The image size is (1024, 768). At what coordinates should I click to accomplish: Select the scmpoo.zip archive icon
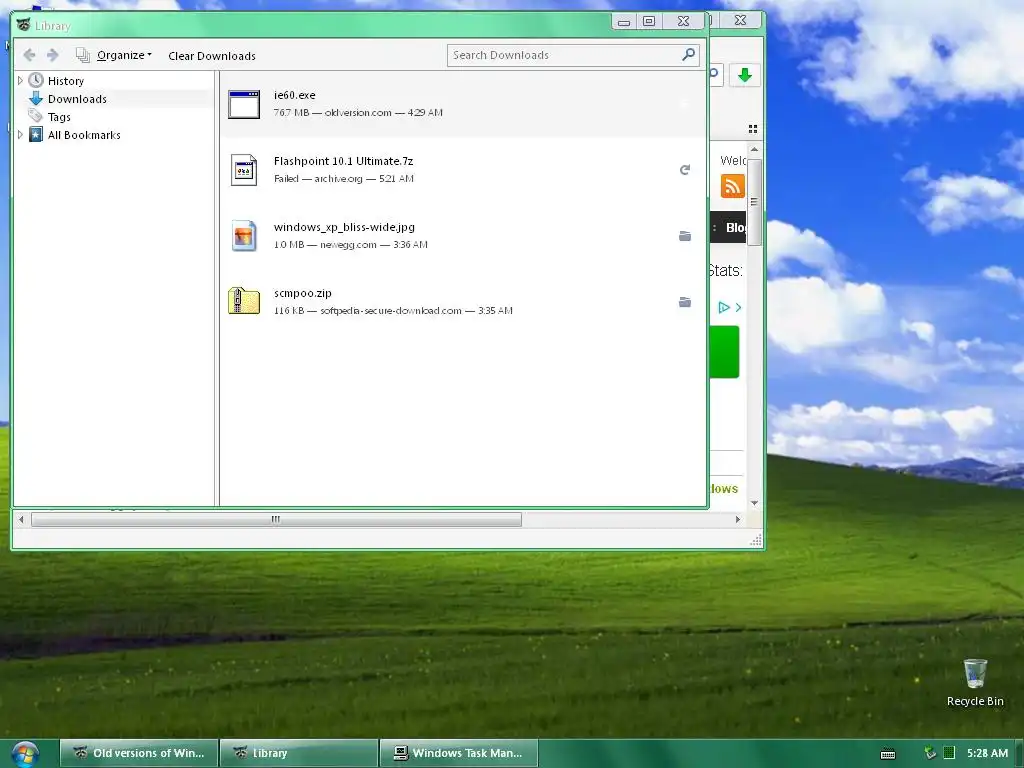pyautogui.click(x=244, y=301)
